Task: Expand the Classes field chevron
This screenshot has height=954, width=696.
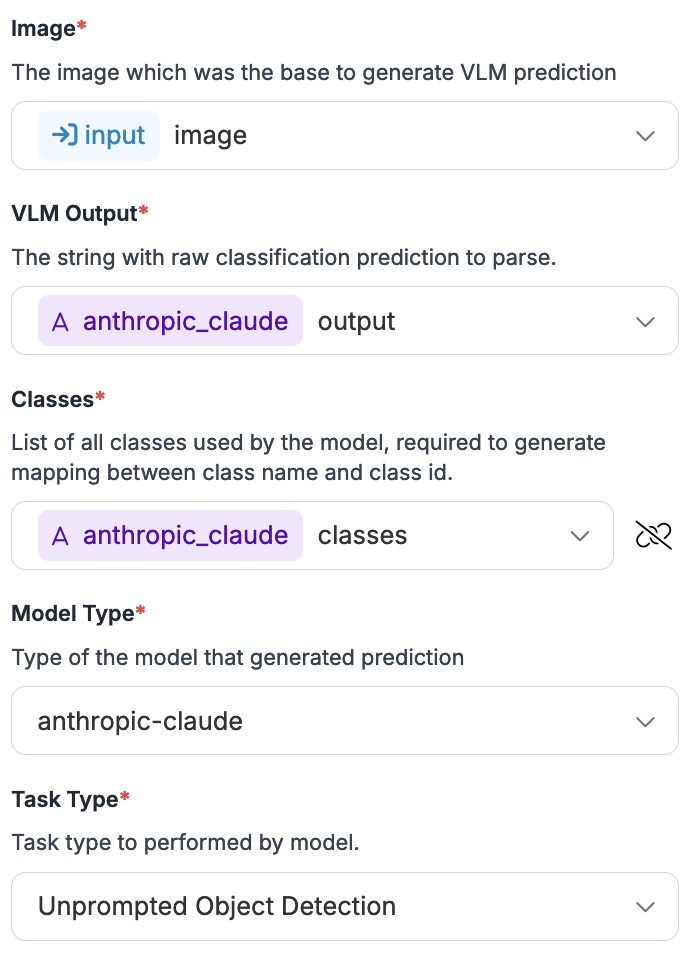Action: pos(580,536)
